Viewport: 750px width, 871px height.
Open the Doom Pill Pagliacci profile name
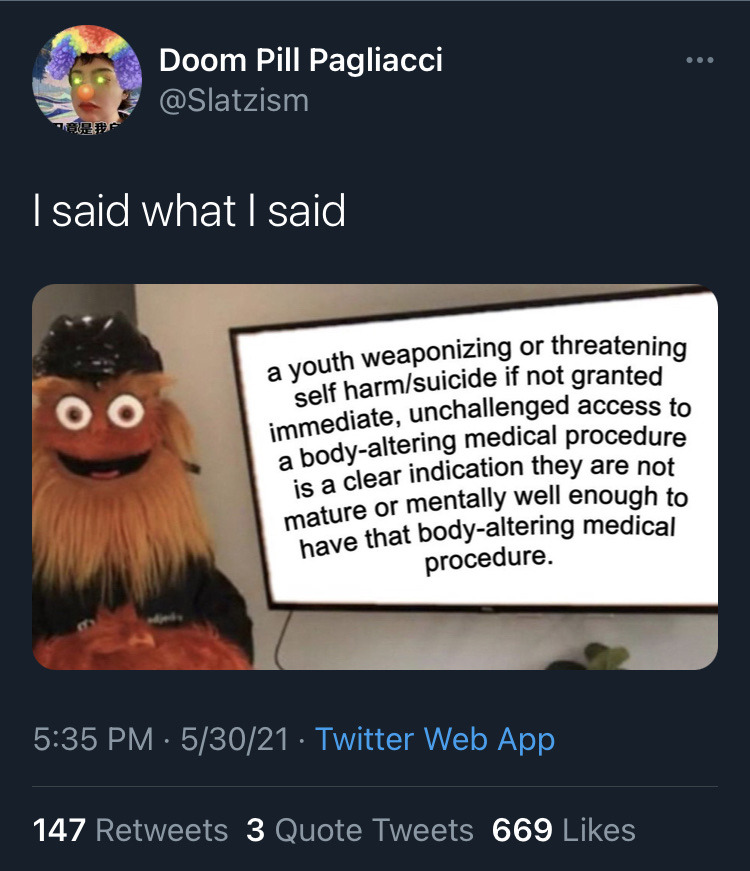[x=301, y=60]
